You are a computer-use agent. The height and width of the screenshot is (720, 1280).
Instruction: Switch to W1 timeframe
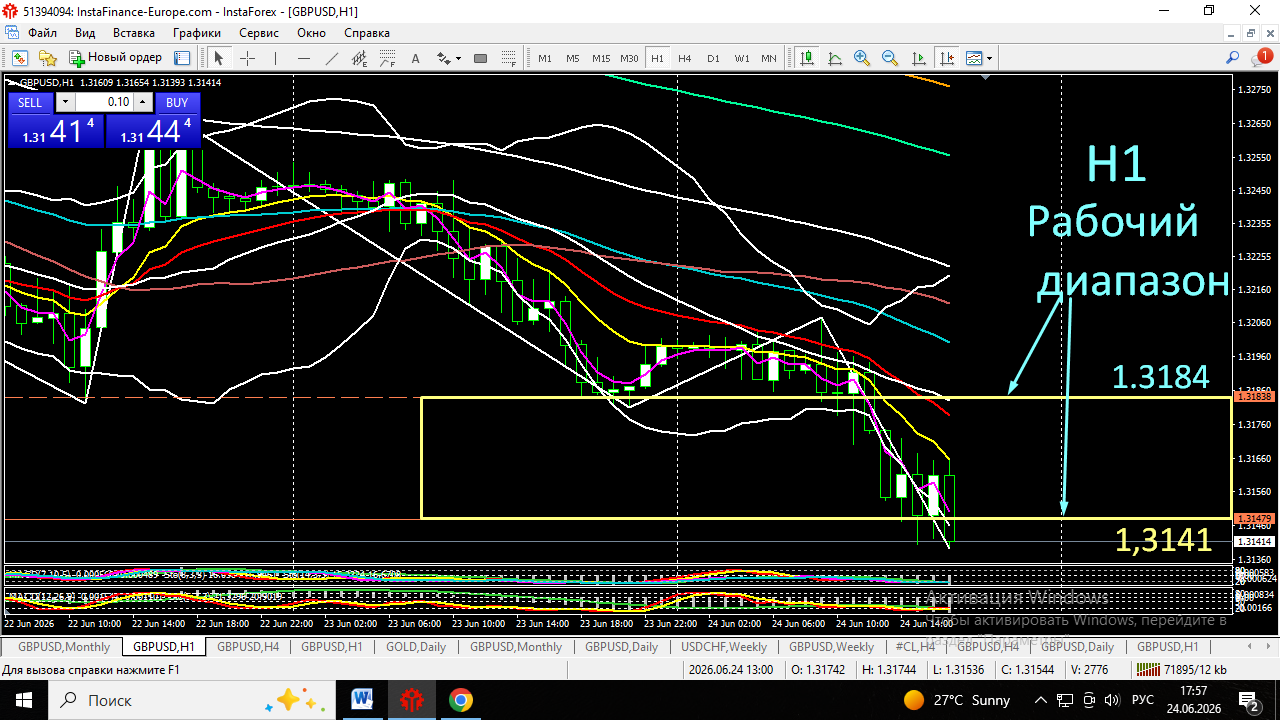pyautogui.click(x=741, y=58)
